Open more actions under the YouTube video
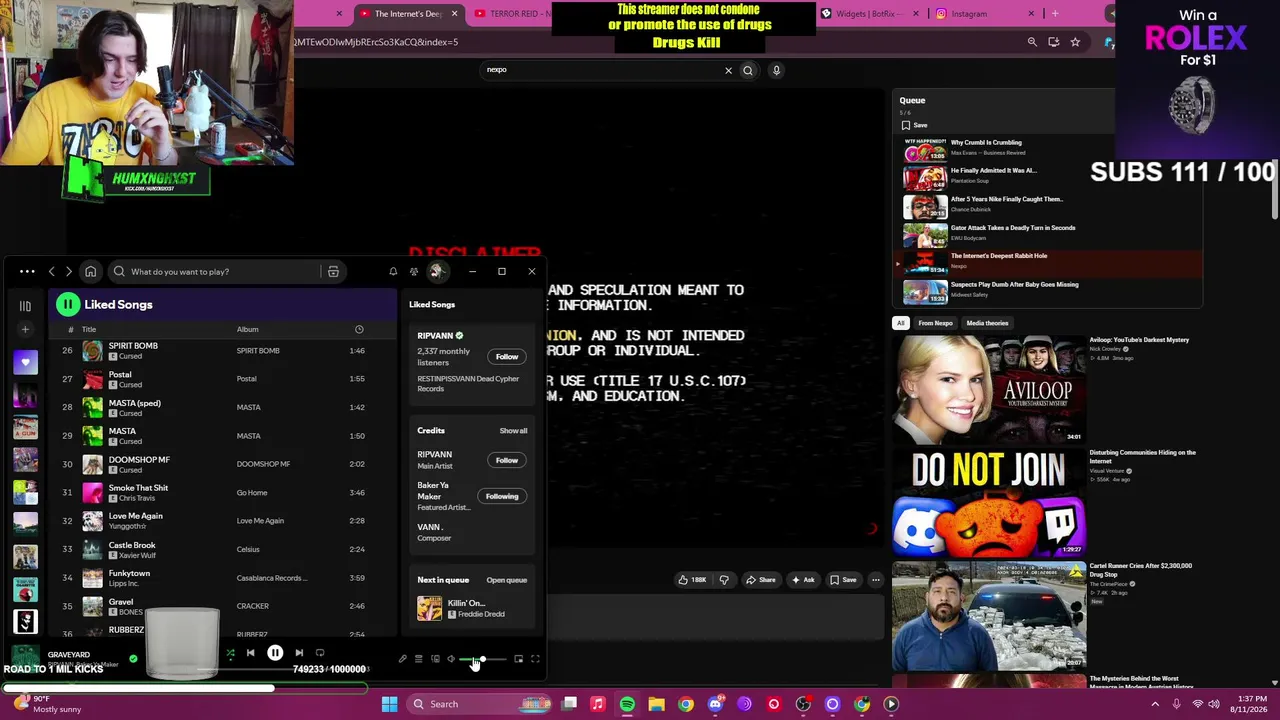1280x720 pixels. (876, 580)
